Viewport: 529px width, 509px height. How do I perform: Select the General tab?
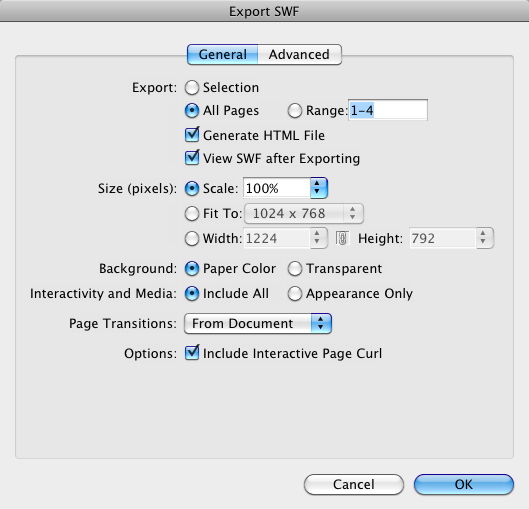click(x=223, y=54)
